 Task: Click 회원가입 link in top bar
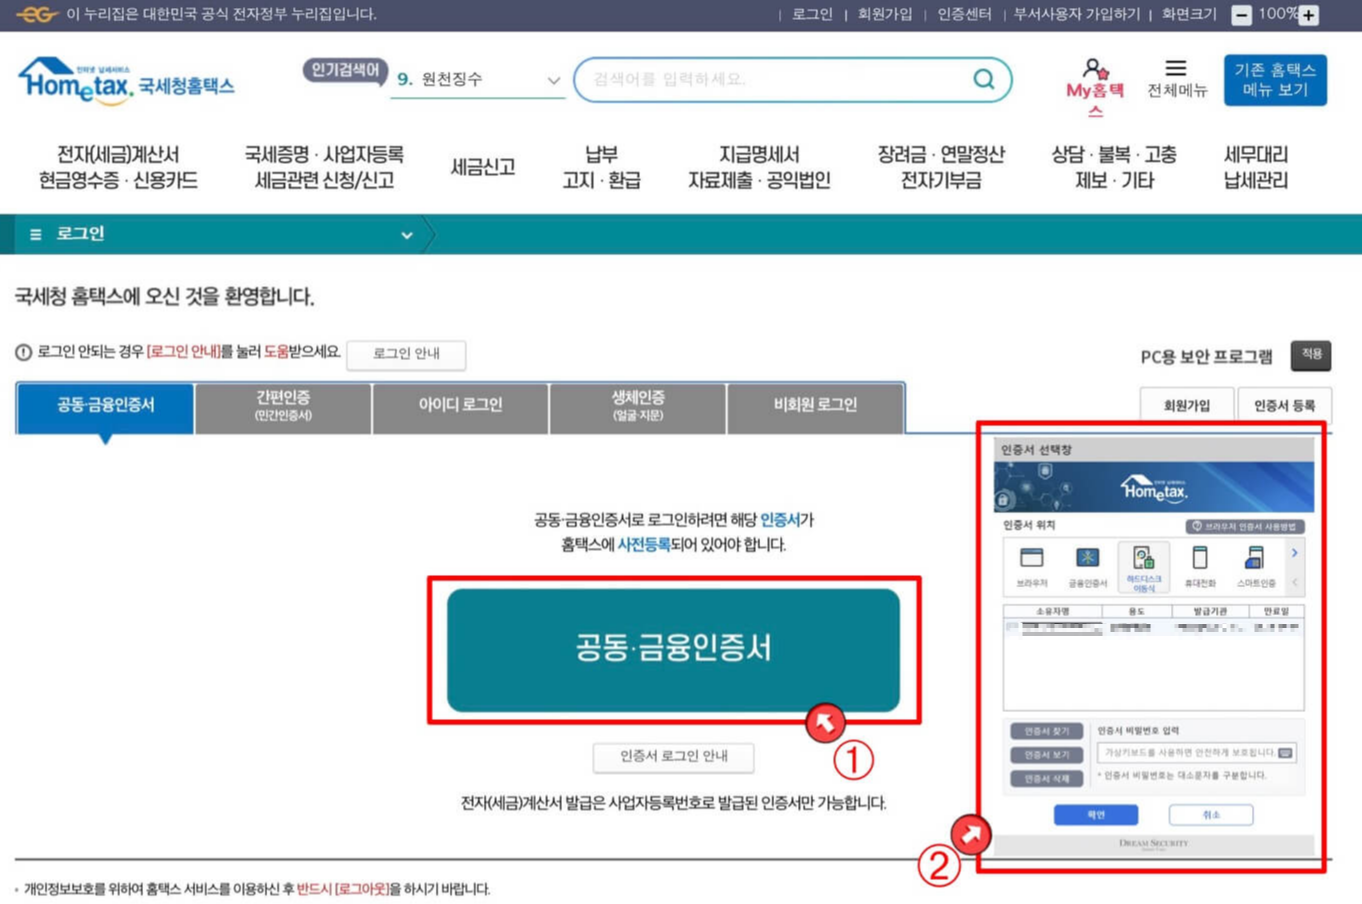885,14
